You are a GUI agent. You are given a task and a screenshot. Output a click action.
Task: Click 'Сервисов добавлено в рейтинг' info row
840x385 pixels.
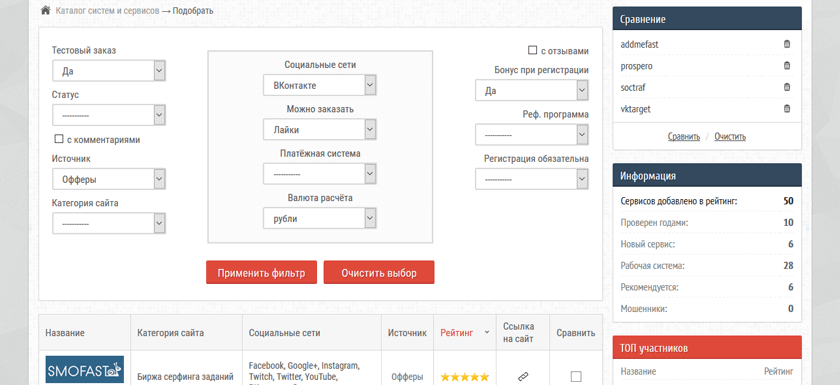point(707,201)
